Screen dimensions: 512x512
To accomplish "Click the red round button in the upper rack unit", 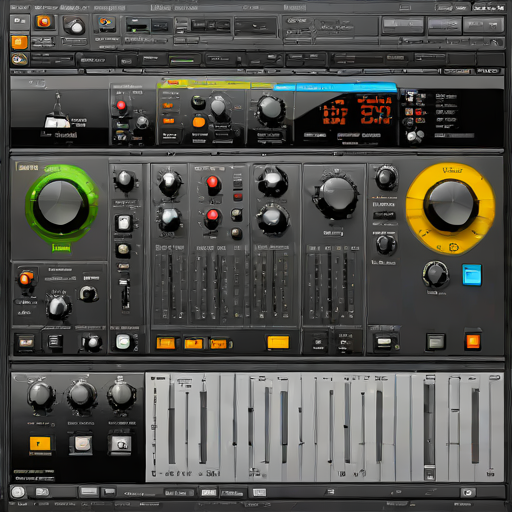I will point(121,106).
